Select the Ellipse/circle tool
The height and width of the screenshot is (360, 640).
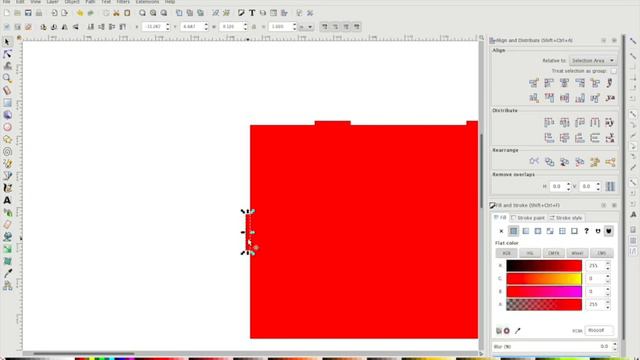pyautogui.click(x=7, y=127)
